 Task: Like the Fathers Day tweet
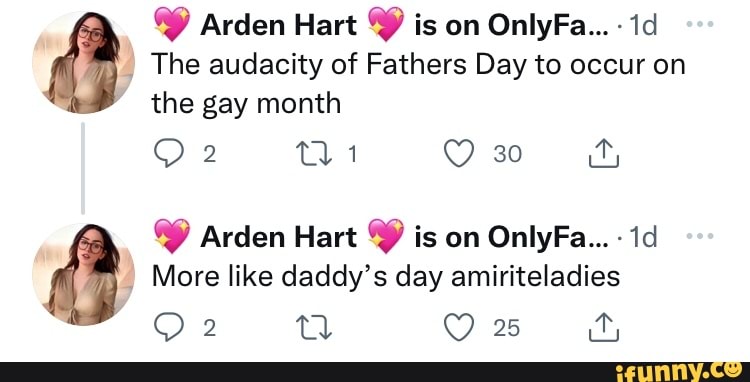point(459,154)
